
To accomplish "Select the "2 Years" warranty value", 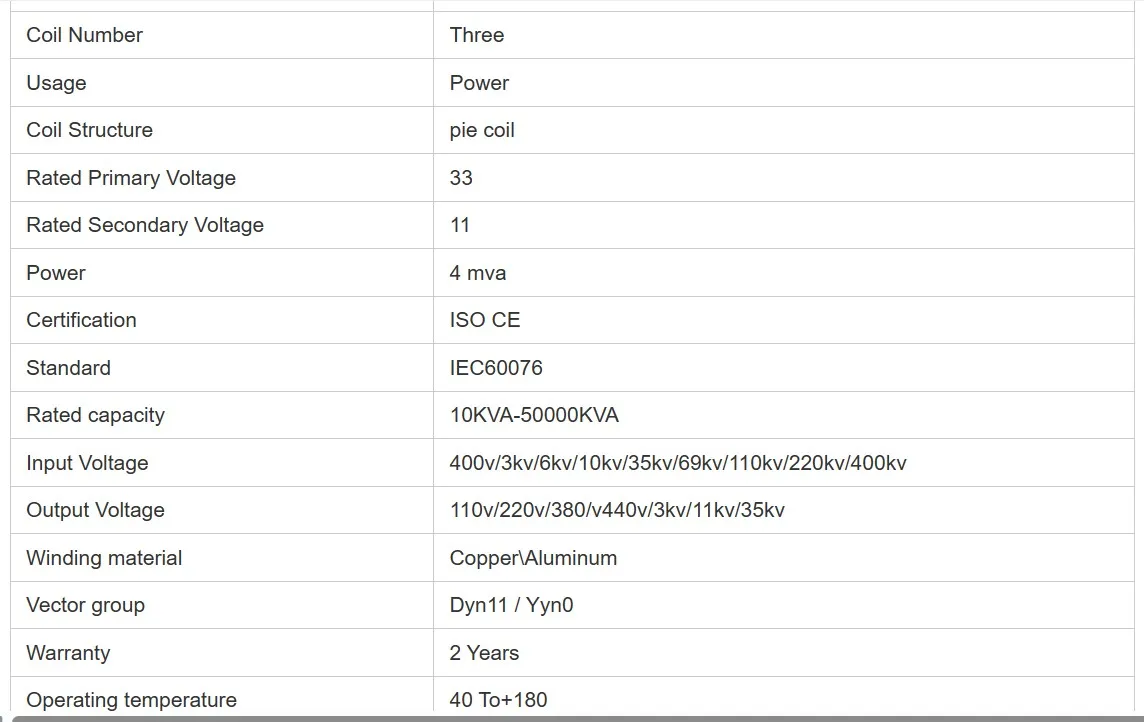I will point(484,653).
